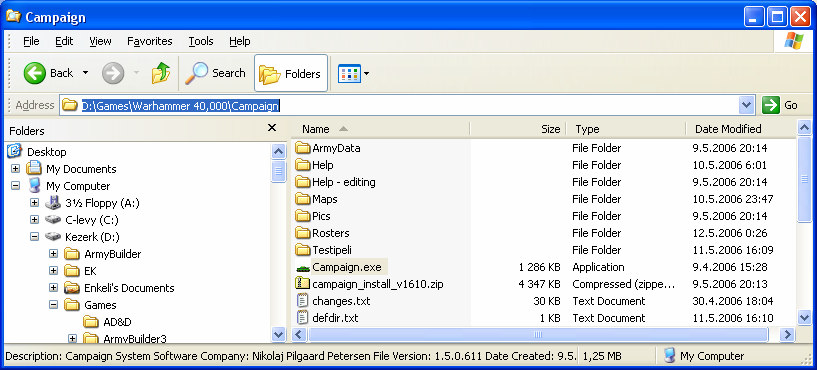
Task: Click the '30.4.2006 18:04' date cell
Action: click(733, 301)
